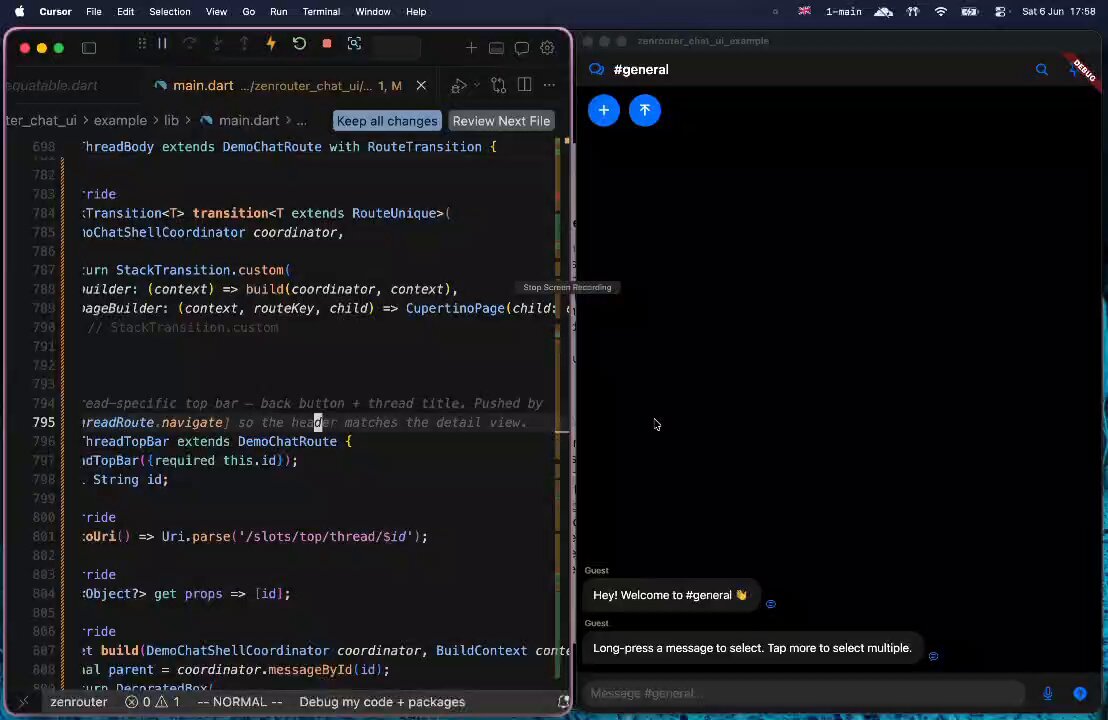Split the editor to the right
The height and width of the screenshot is (720, 1108).
click(524, 85)
